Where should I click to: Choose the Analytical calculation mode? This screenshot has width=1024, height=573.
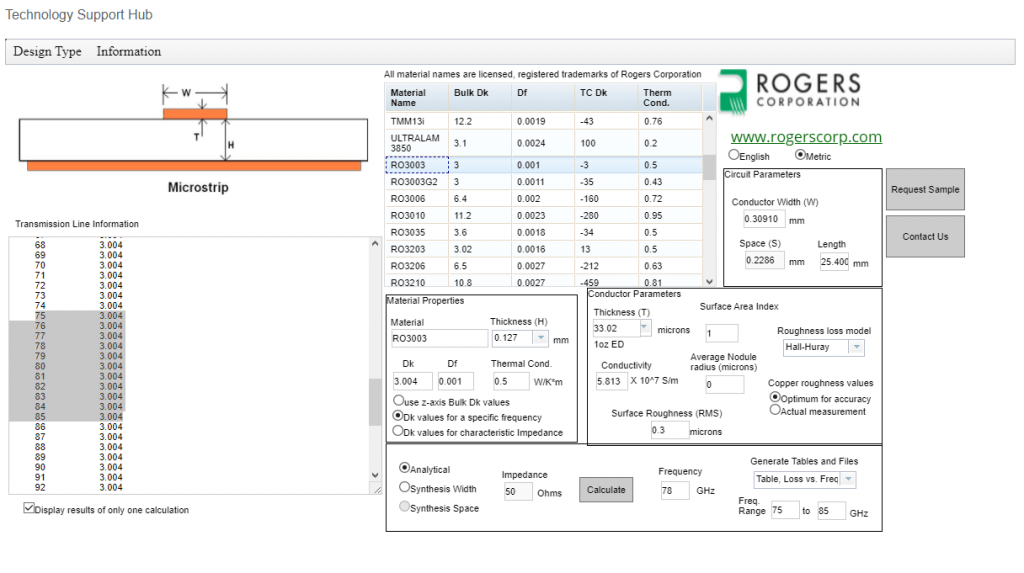click(404, 468)
